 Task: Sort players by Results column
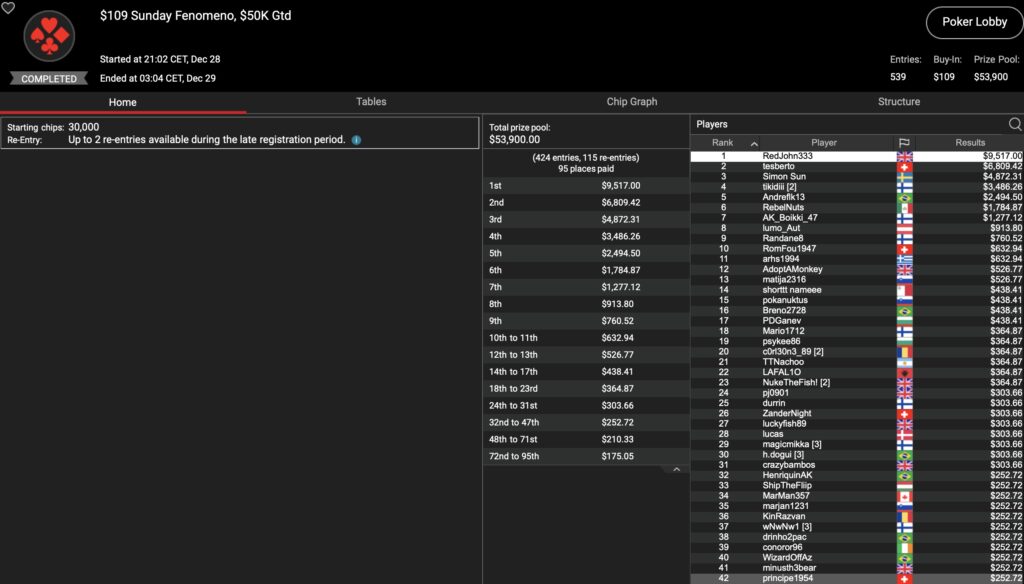[x=969, y=143]
